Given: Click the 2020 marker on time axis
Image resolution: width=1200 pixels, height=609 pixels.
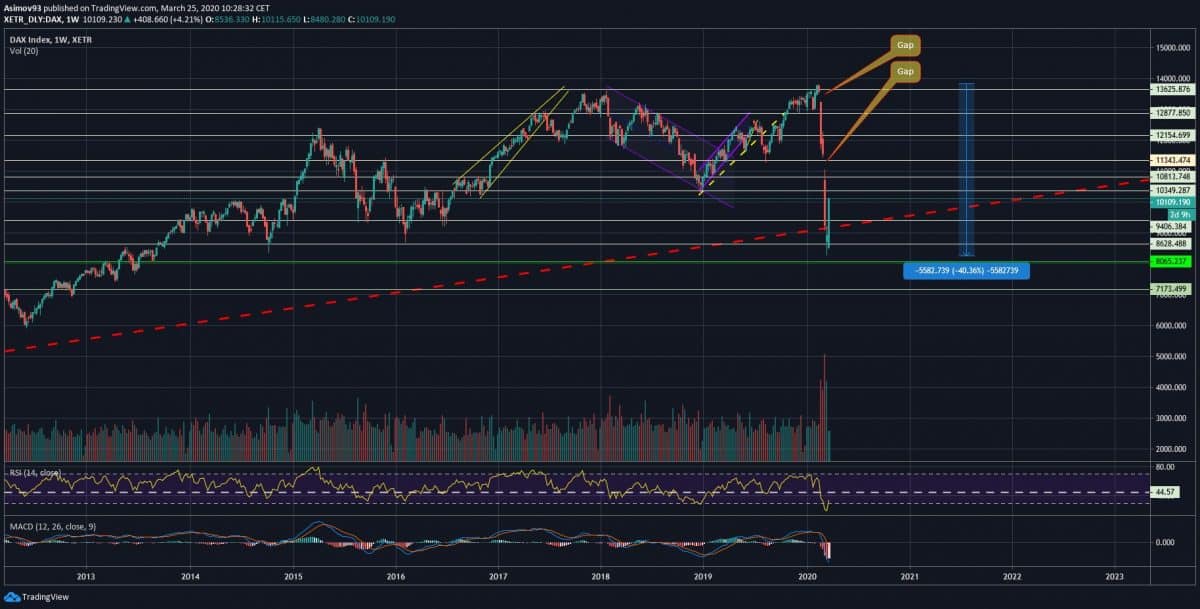Looking at the screenshot, I should (x=808, y=577).
